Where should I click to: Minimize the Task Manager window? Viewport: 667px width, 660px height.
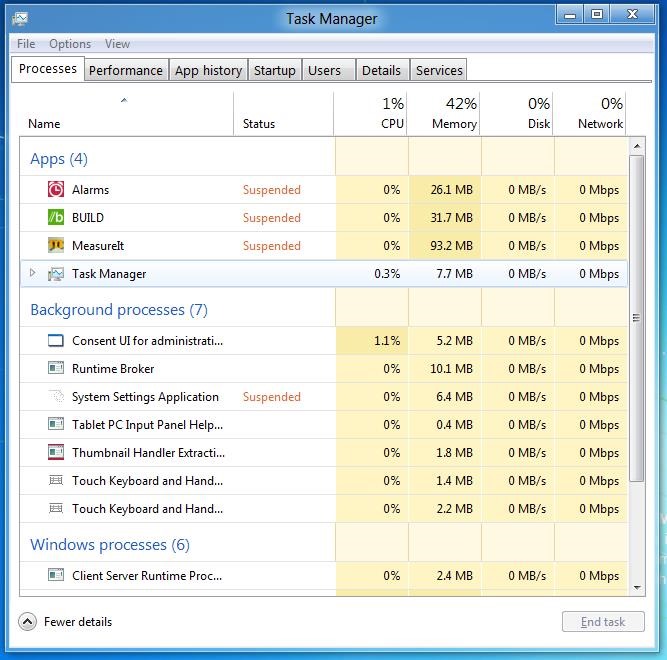[x=570, y=15]
